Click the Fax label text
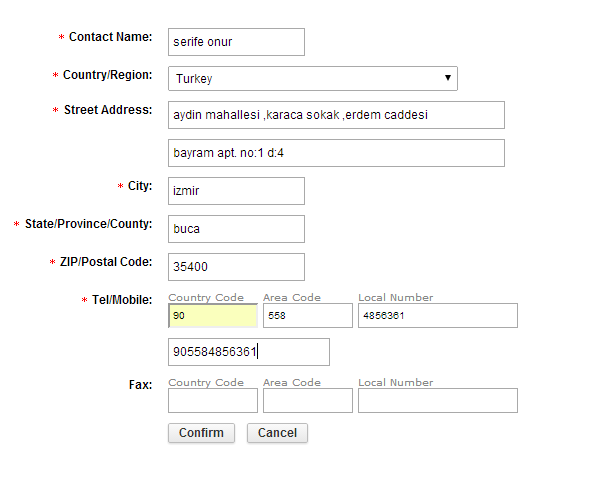 tap(140, 385)
